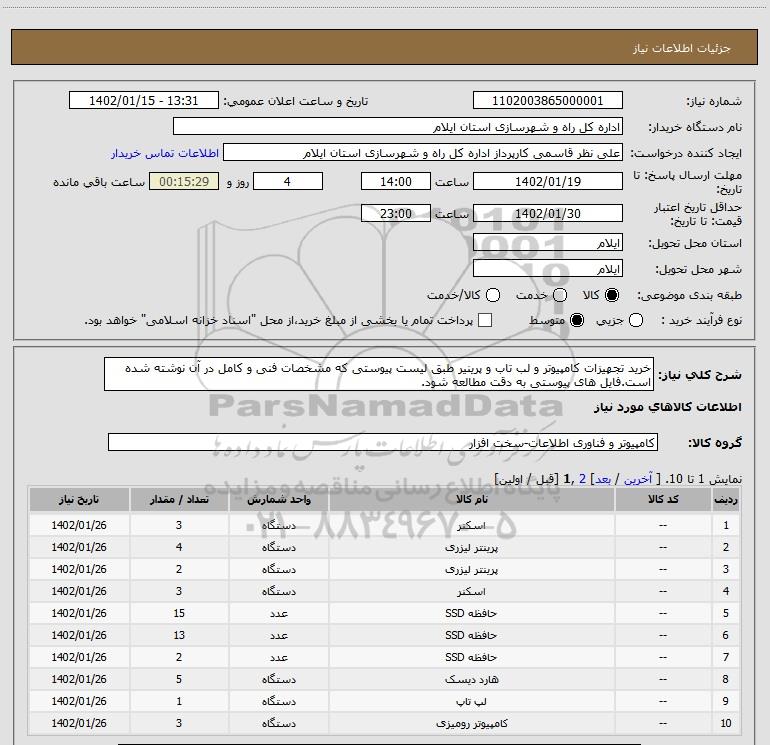Select کامپیوتر رومیزی in row 10
Screen dimensions: 770x745
point(471,723)
